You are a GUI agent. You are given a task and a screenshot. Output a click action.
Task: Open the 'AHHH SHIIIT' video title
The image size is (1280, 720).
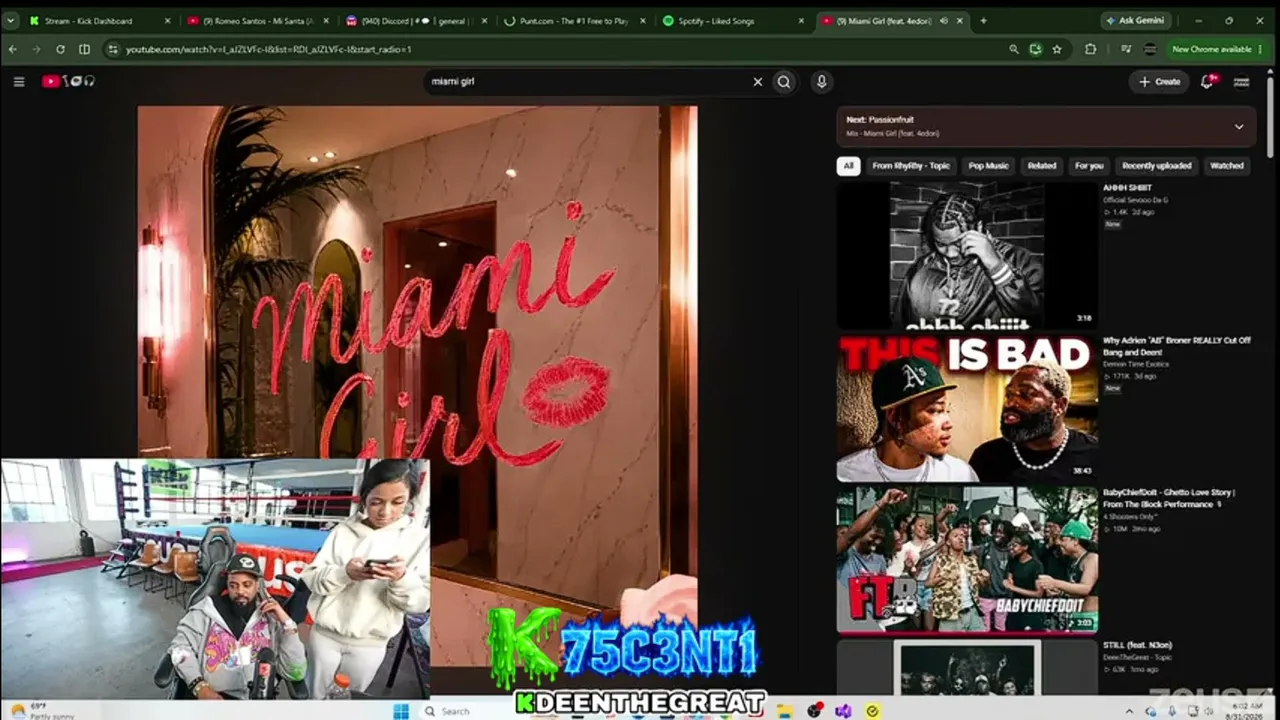1127,188
